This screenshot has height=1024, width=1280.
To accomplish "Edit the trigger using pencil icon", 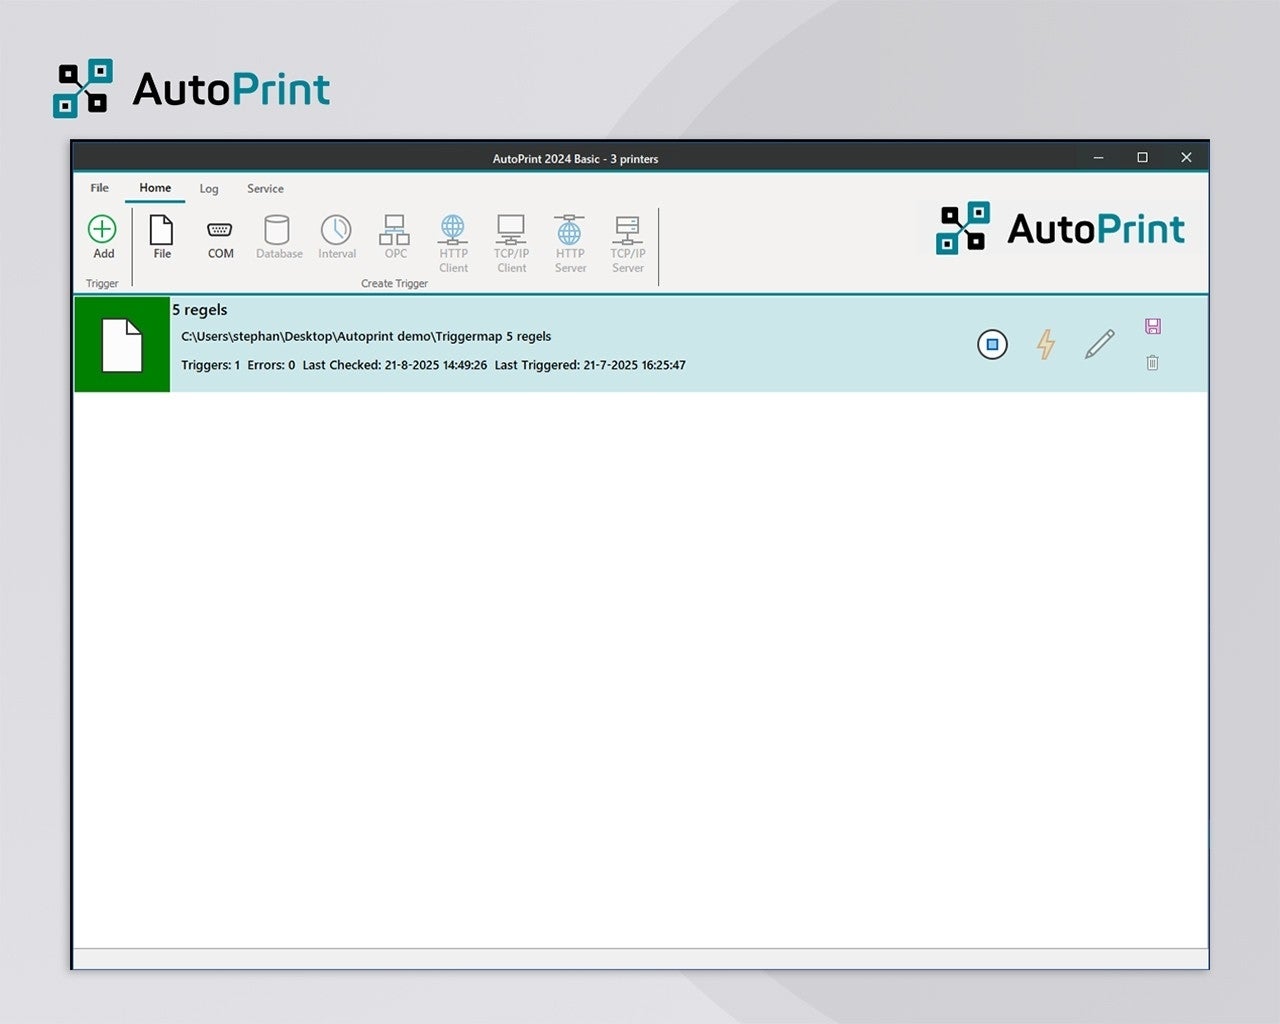I will [1099, 345].
